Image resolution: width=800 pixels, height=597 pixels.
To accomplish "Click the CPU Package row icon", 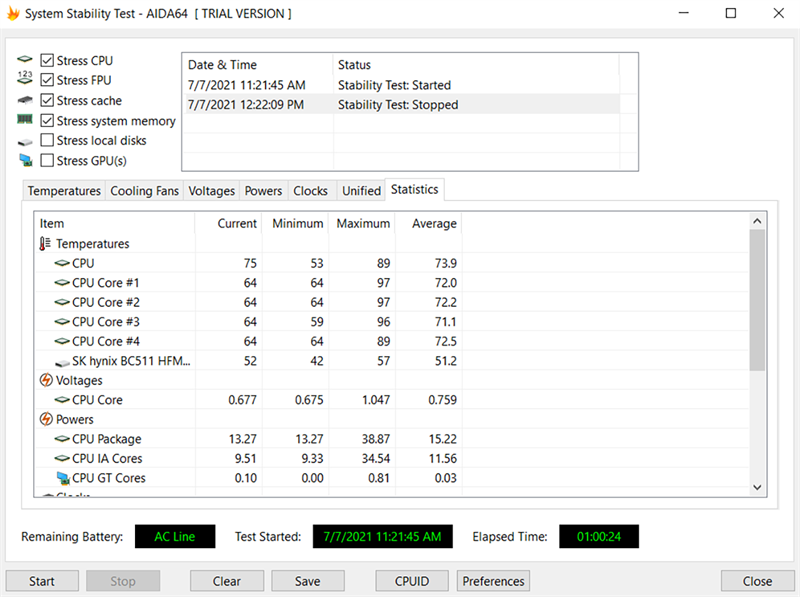I will point(62,439).
